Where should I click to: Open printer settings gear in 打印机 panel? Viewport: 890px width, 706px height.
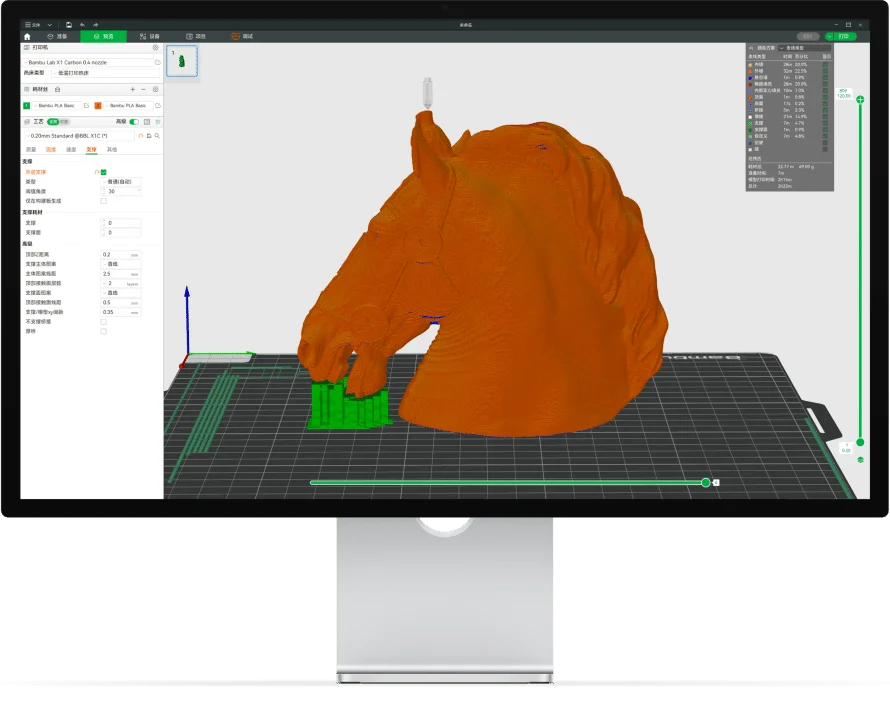pyautogui.click(x=156, y=48)
